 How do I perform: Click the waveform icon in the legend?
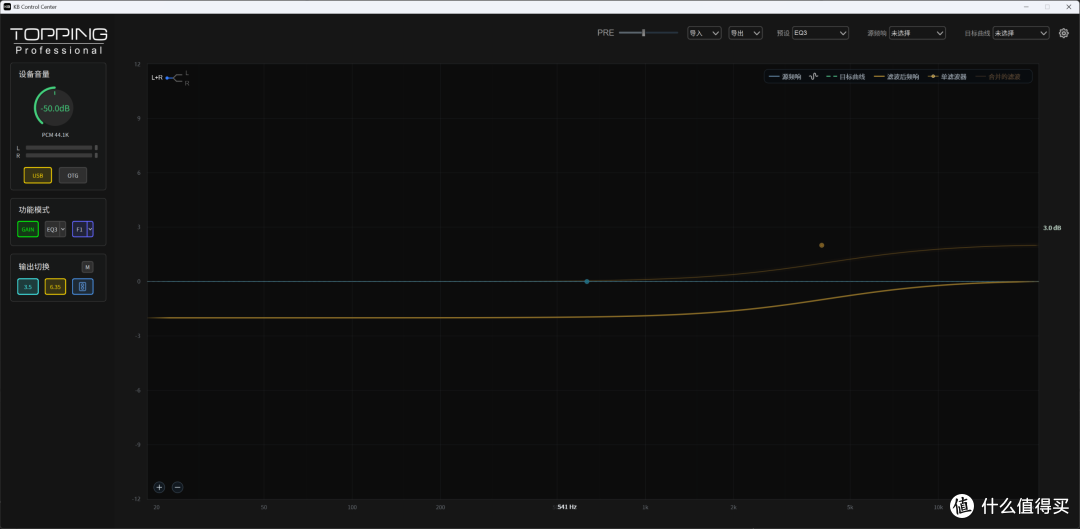[x=813, y=76]
